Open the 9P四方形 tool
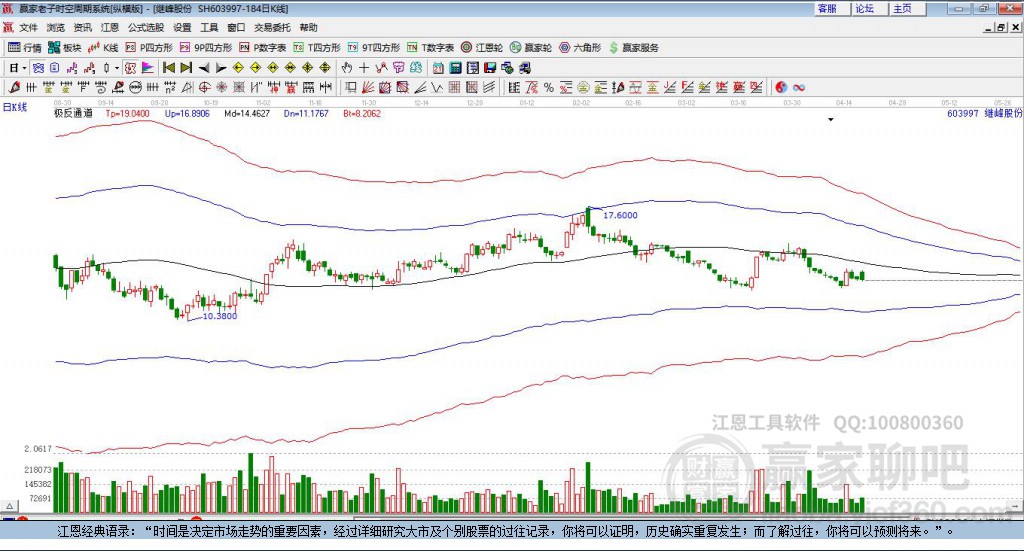 click(x=206, y=48)
